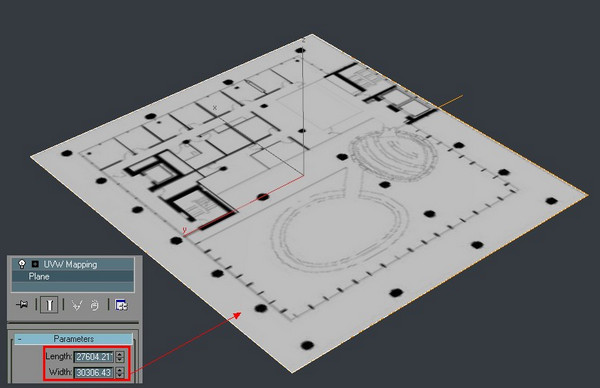
Task: Increase Width with the spinner up arrow
Action: [120, 370]
